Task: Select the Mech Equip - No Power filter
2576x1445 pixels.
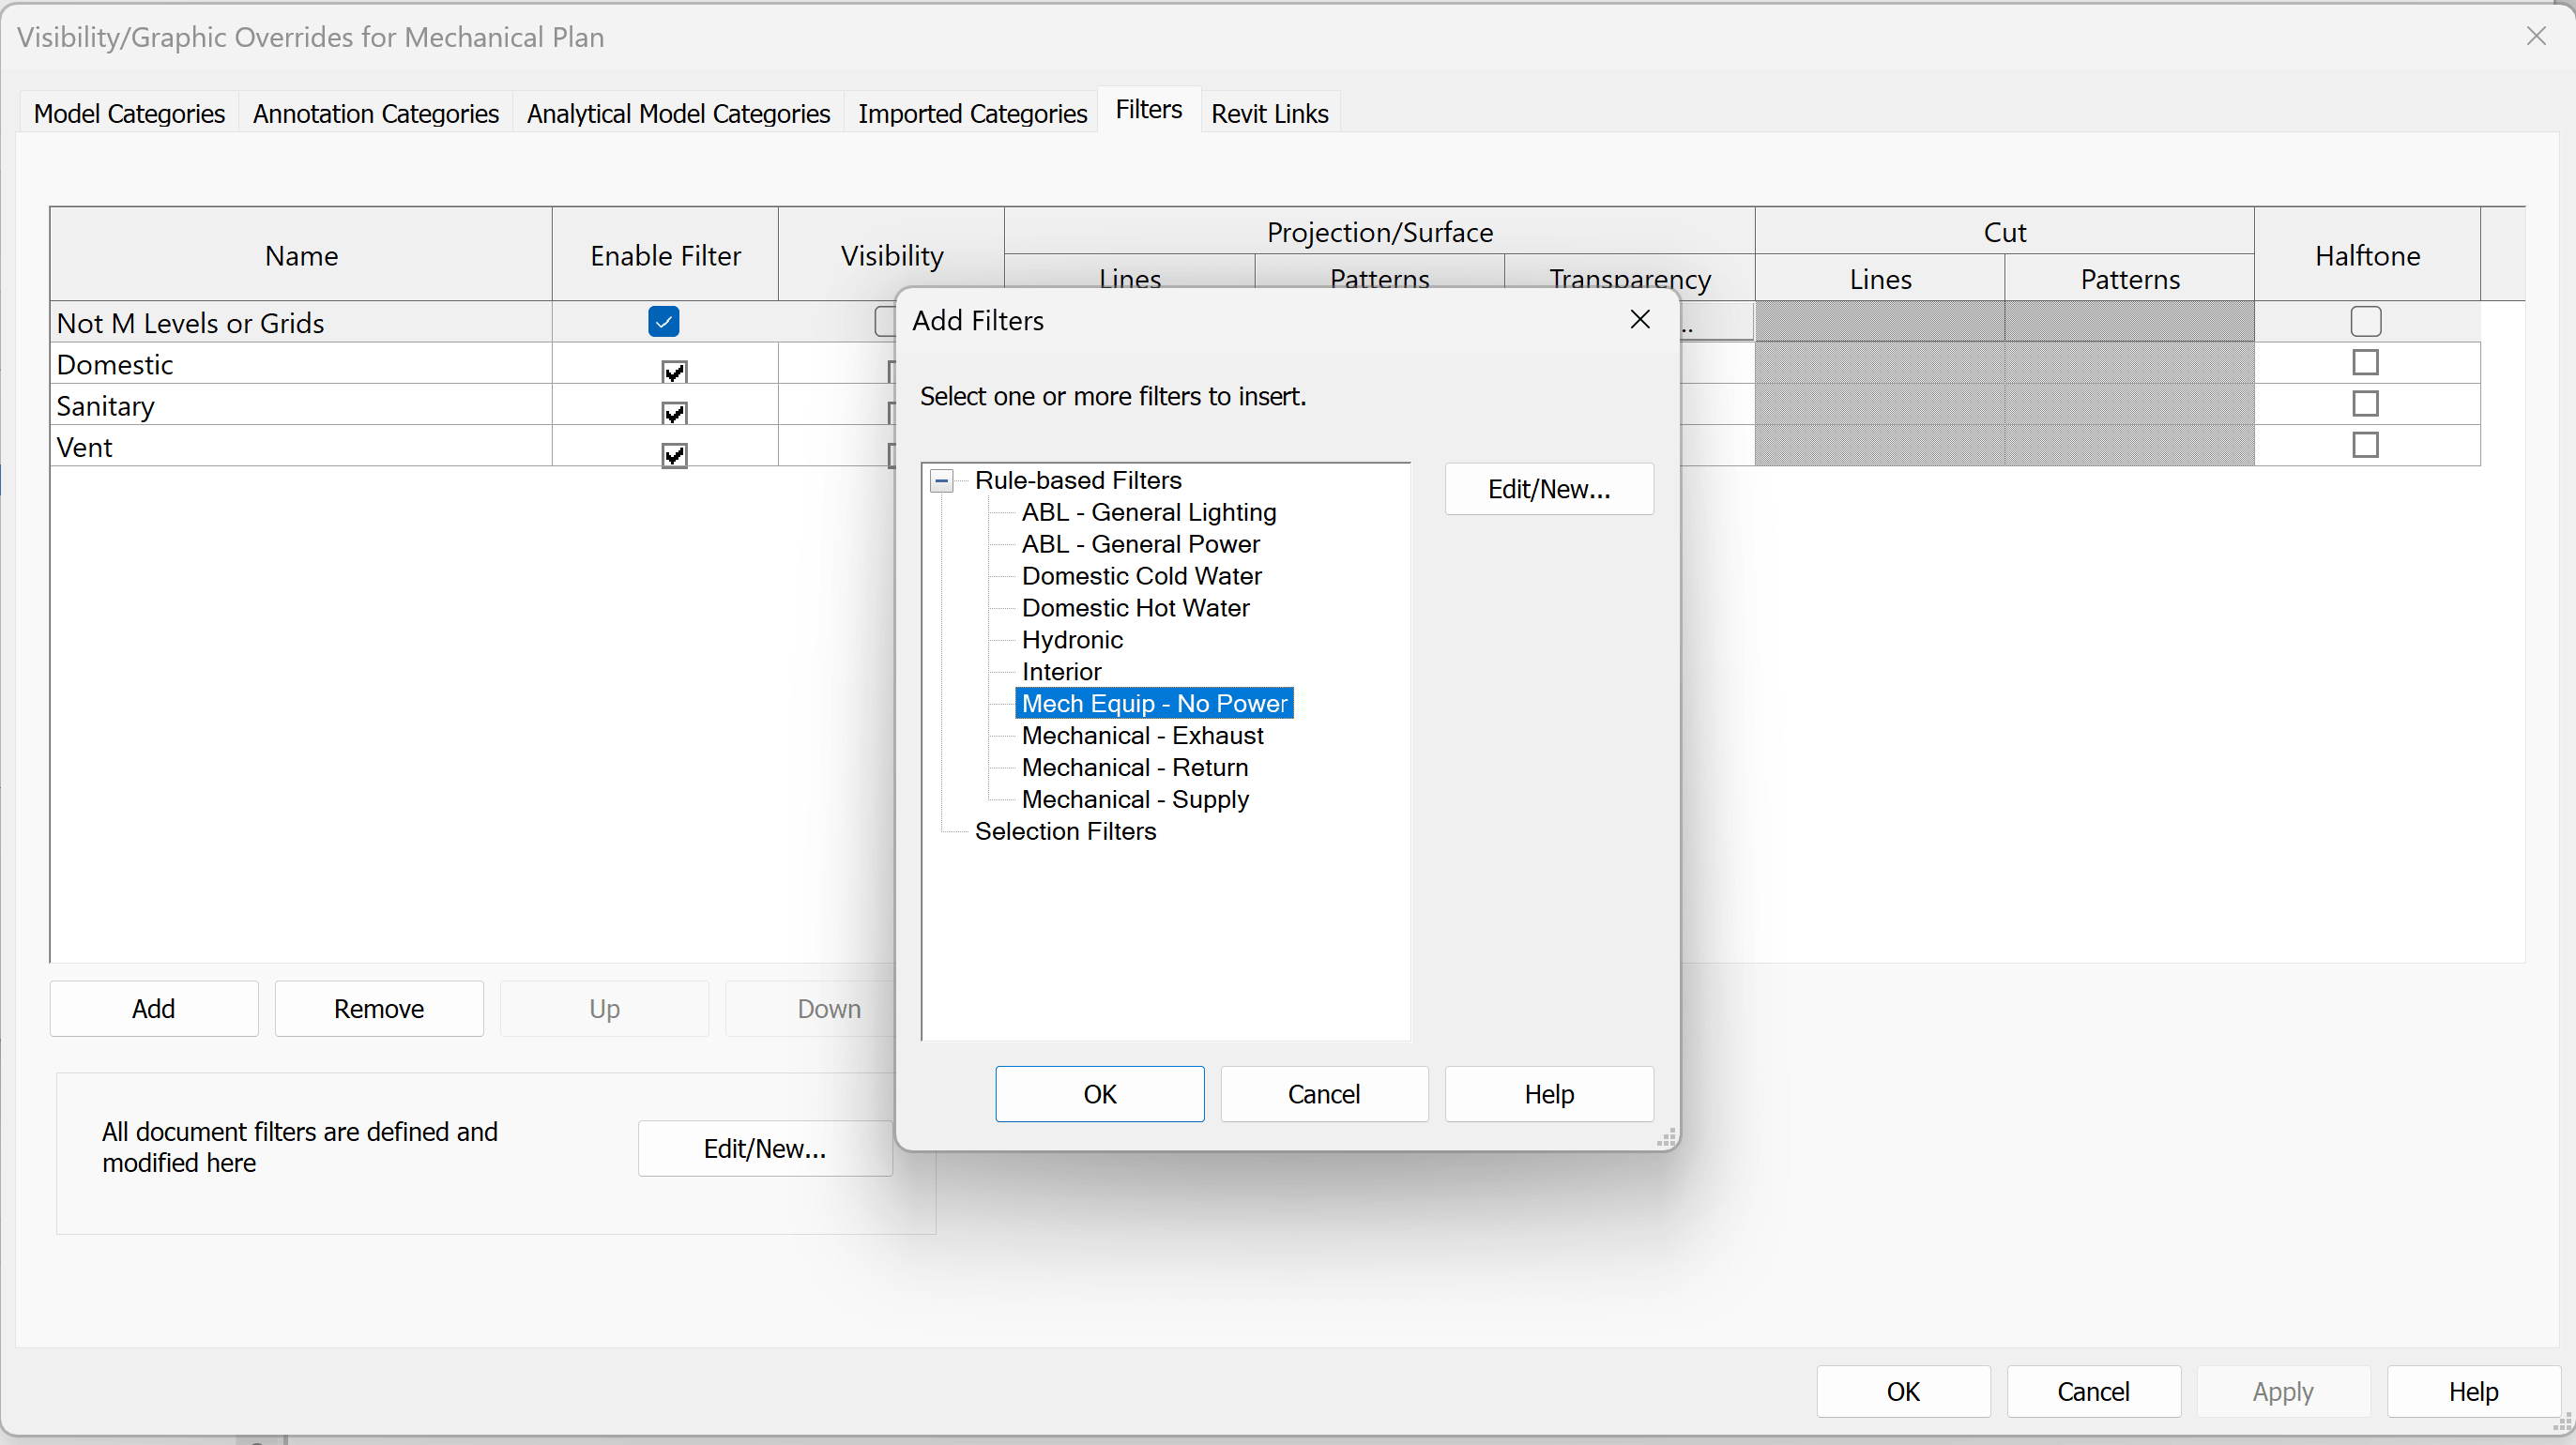Action: 1154,704
